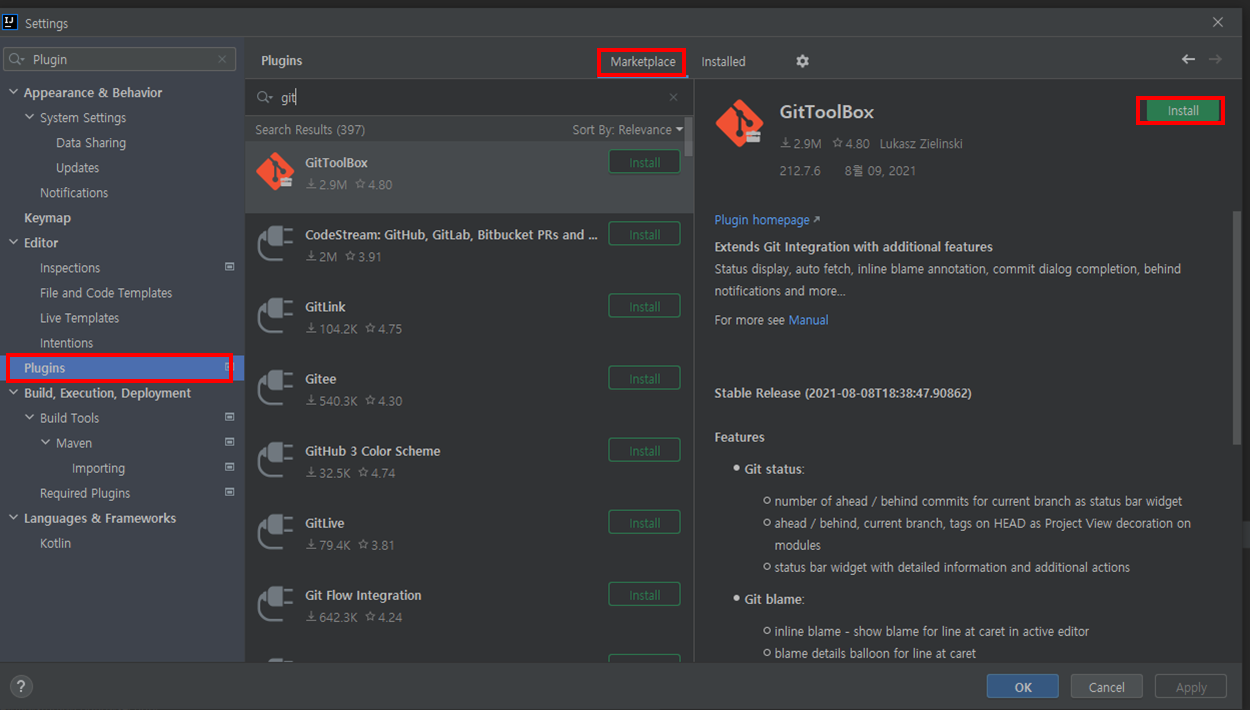
Task: Collapse the Editor section
Action: tap(13, 243)
